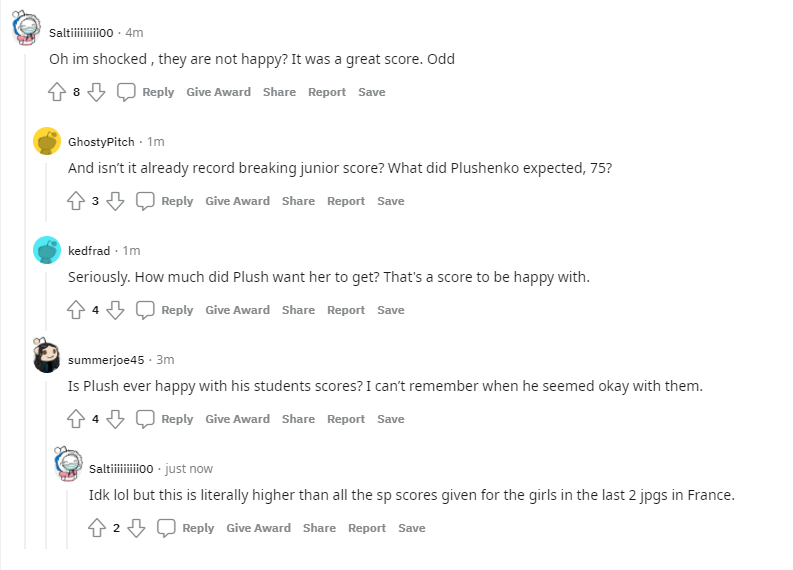Downvote Saltiiiiiiiii00's "Oh im shocked" comment
Screen dimensions: 793x570
96,92
